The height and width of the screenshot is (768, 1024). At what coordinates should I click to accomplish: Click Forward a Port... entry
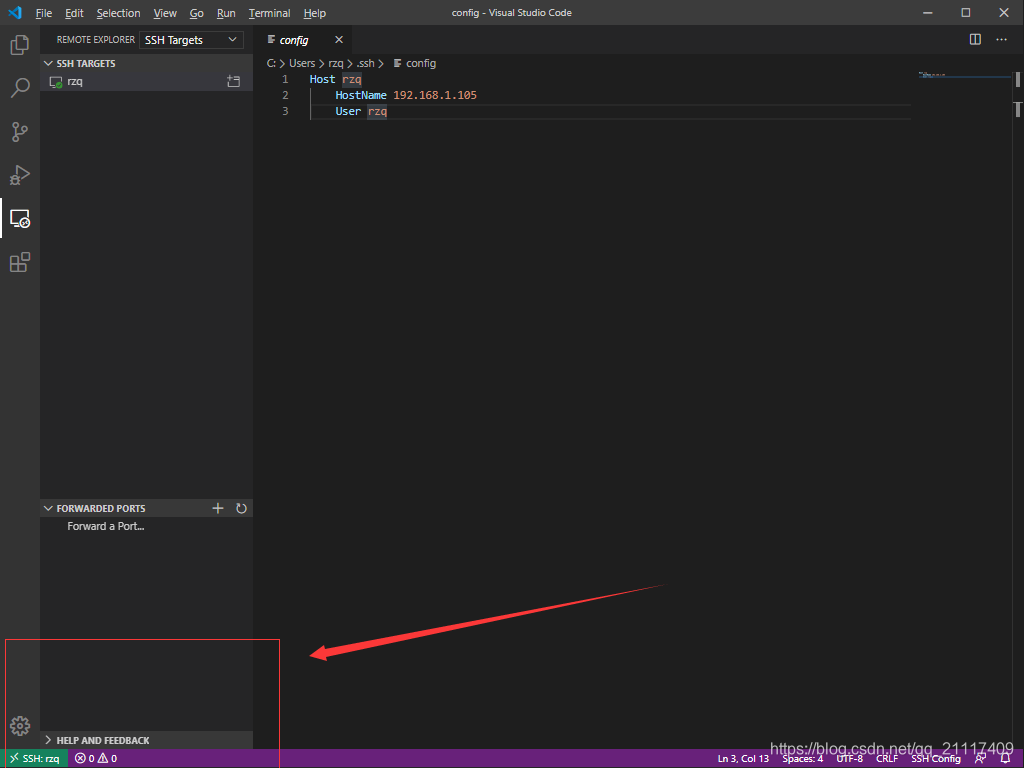(x=106, y=526)
